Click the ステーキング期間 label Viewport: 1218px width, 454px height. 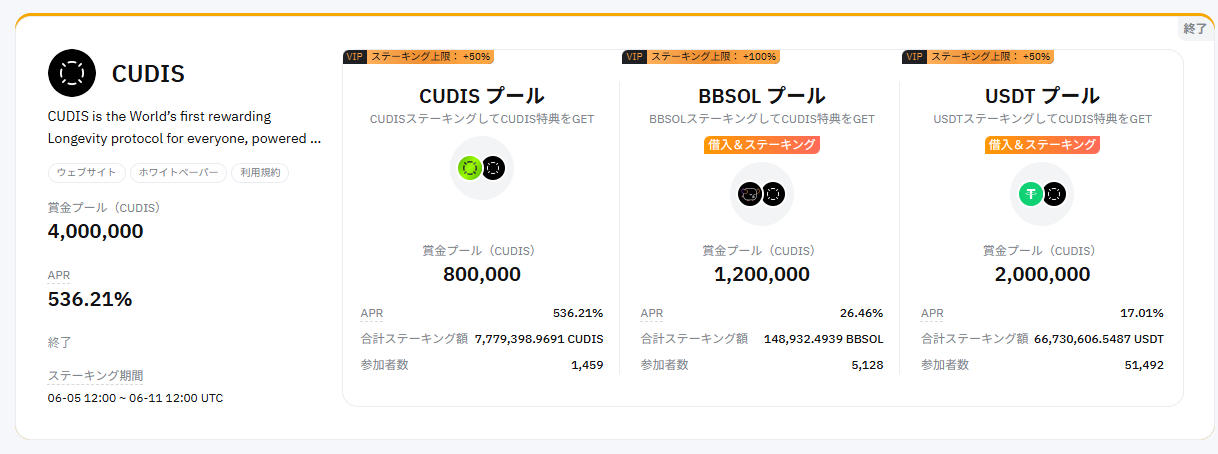96,376
